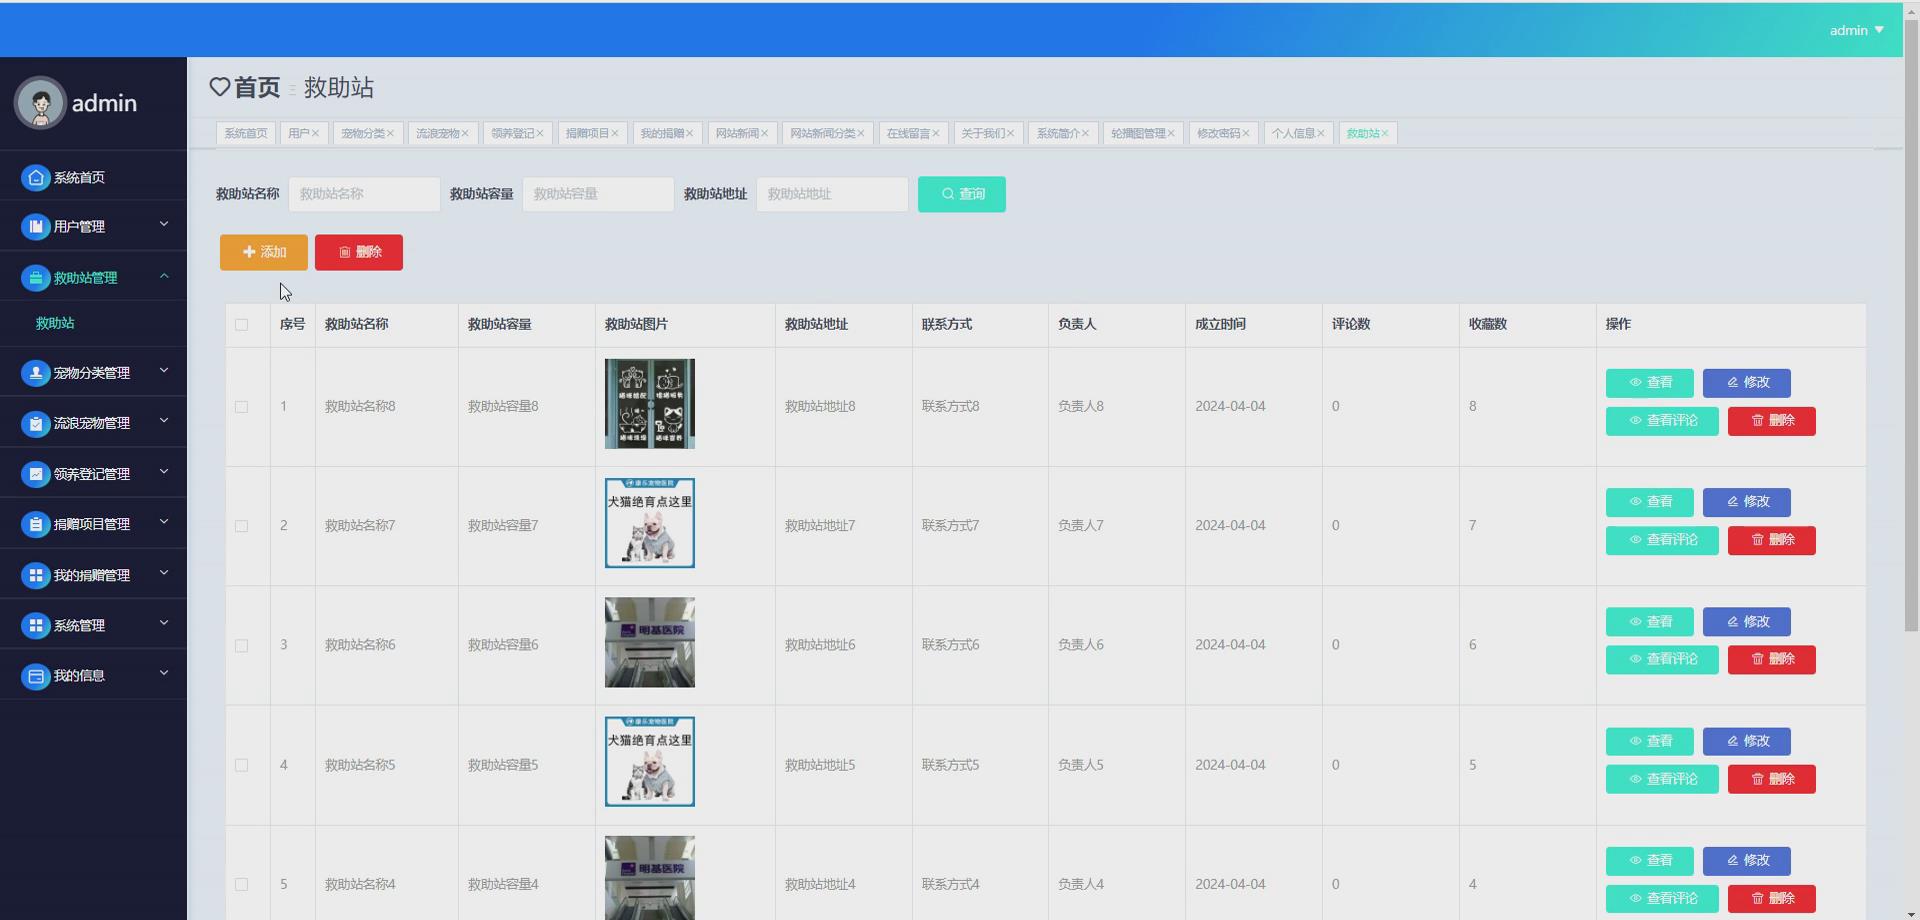Tick the select-all checkbox in the table header
The width and height of the screenshot is (1920, 920).
[241, 324]
